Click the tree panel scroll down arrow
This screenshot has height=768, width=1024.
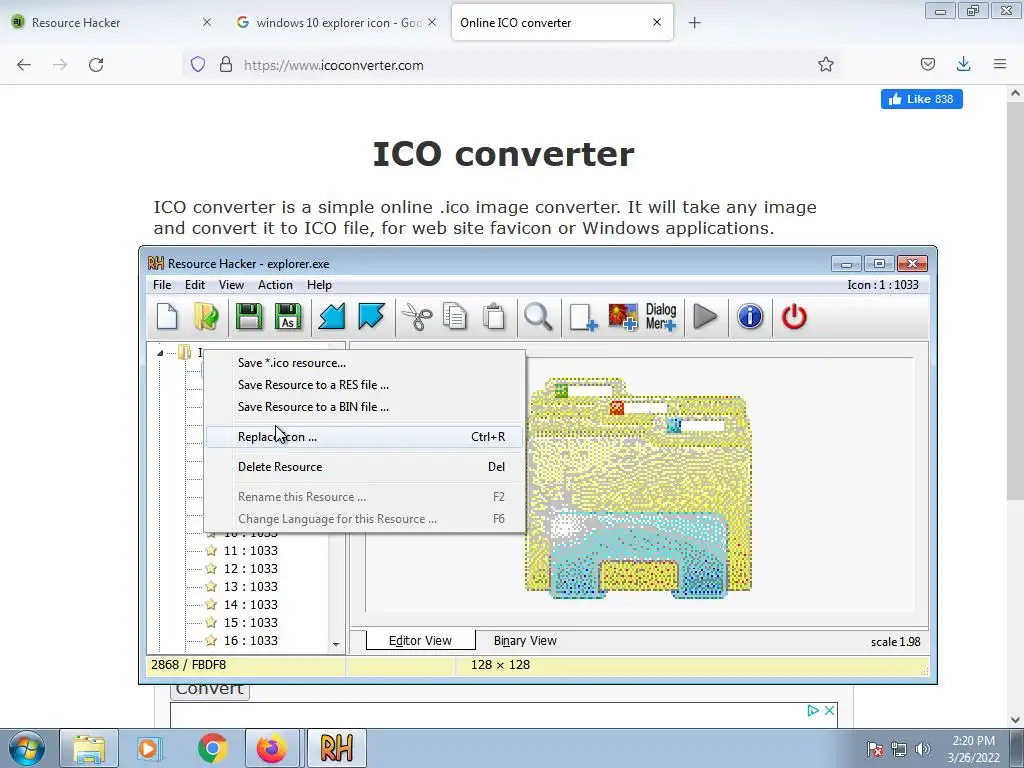click(336, 644)
